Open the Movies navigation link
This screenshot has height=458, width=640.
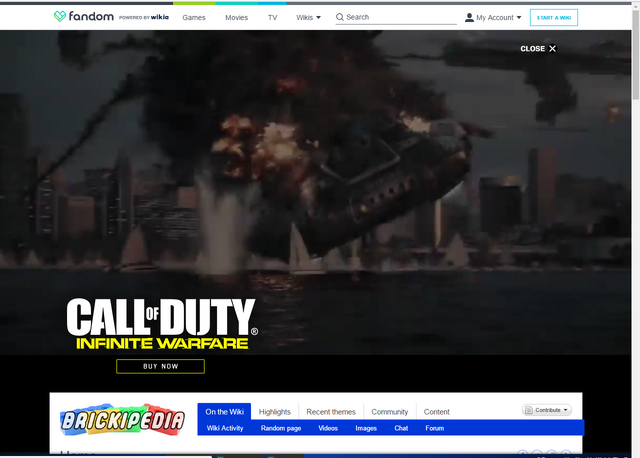(237, 18)
